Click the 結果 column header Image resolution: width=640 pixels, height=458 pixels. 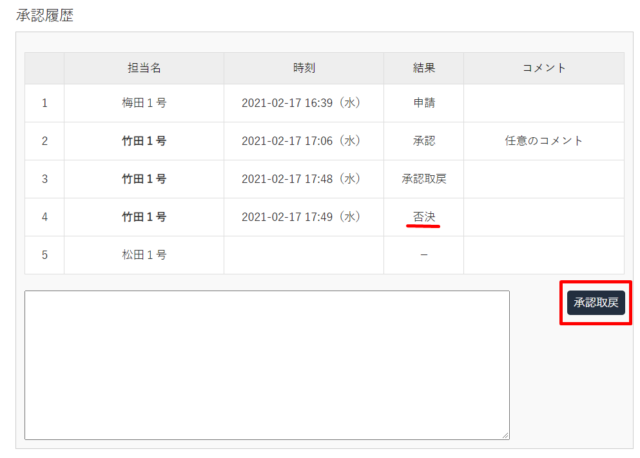click(424, 68)
